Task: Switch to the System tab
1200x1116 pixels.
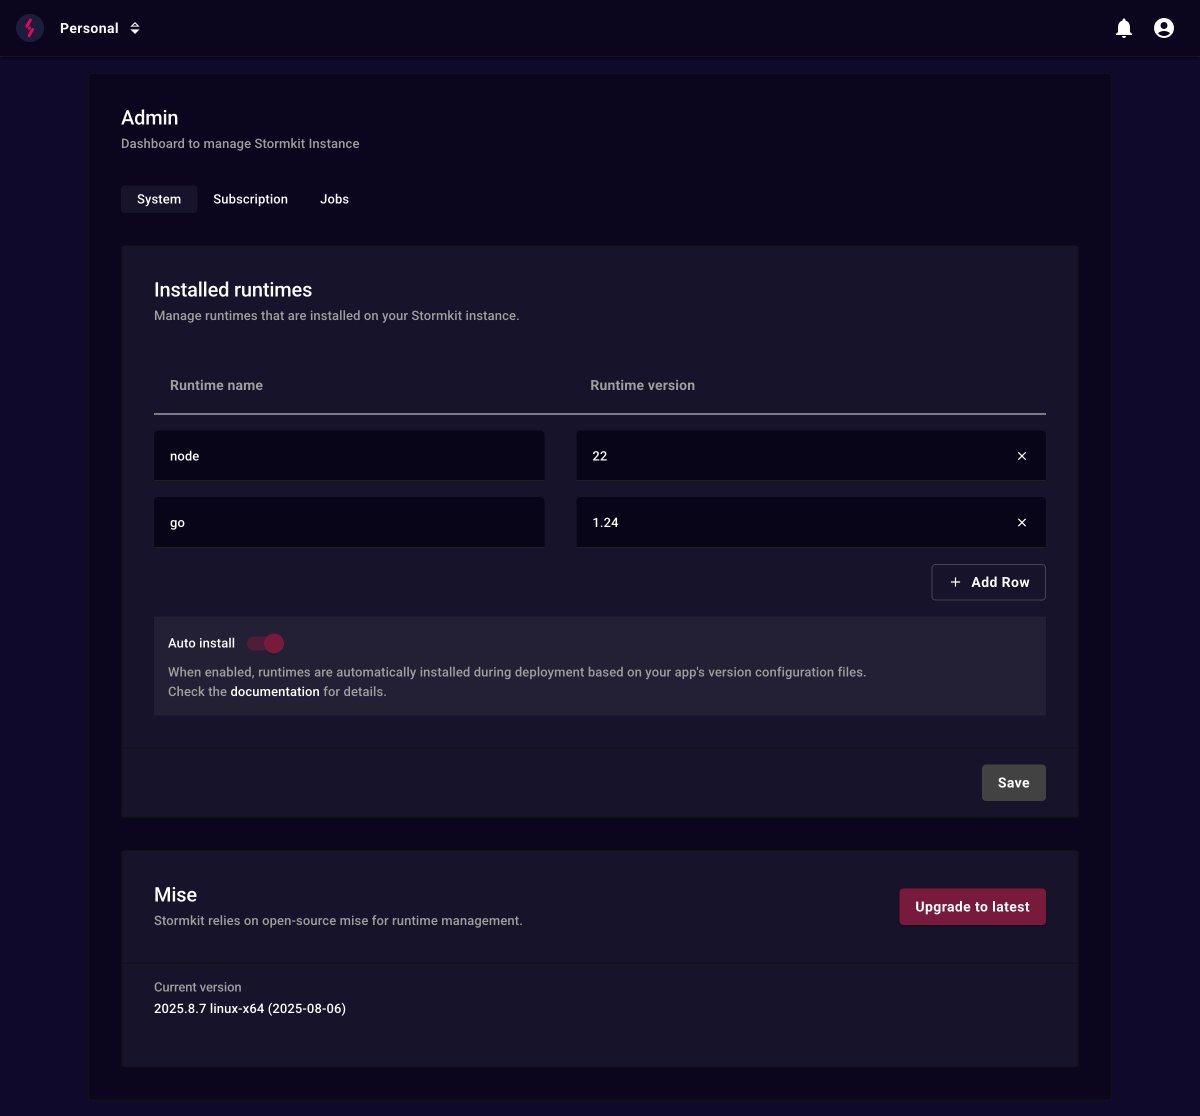Action: click(159, 199)
